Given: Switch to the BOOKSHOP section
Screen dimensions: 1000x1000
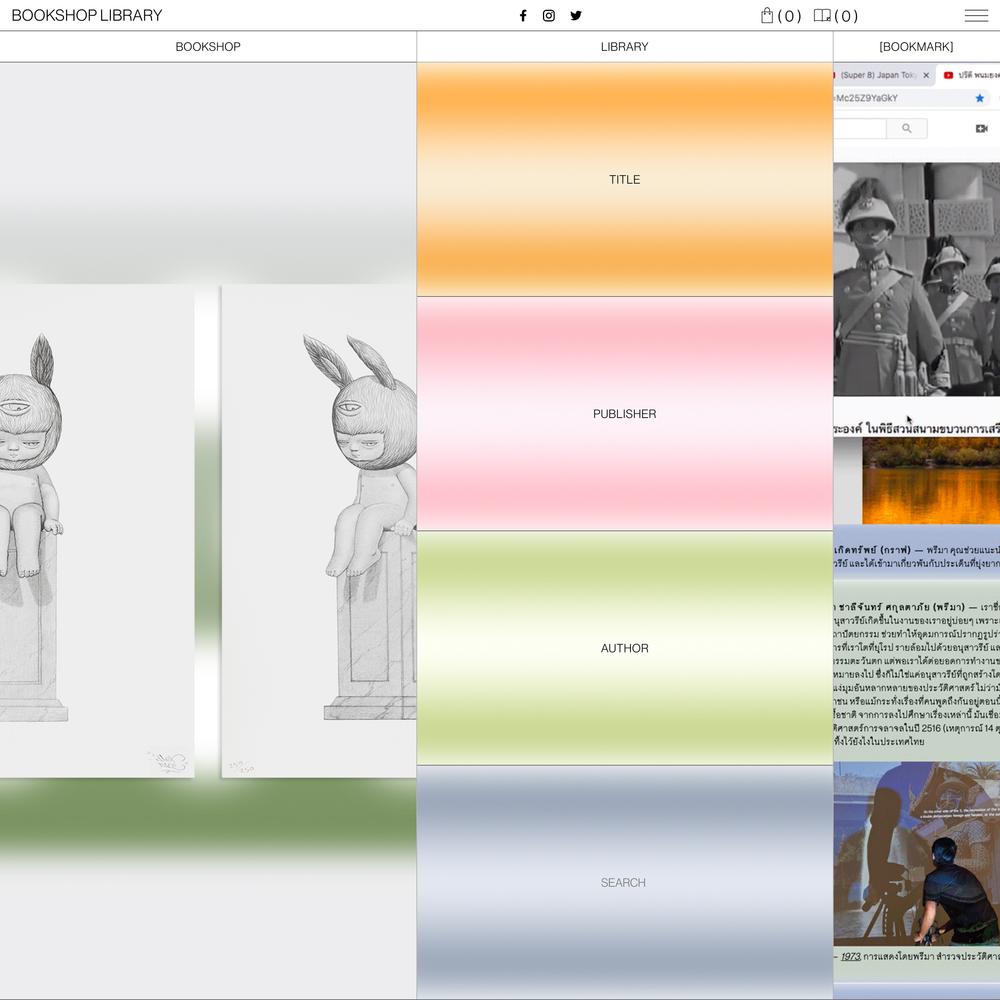Looking at the screenshot, I should pyautogui.click(x=208, y=47).
